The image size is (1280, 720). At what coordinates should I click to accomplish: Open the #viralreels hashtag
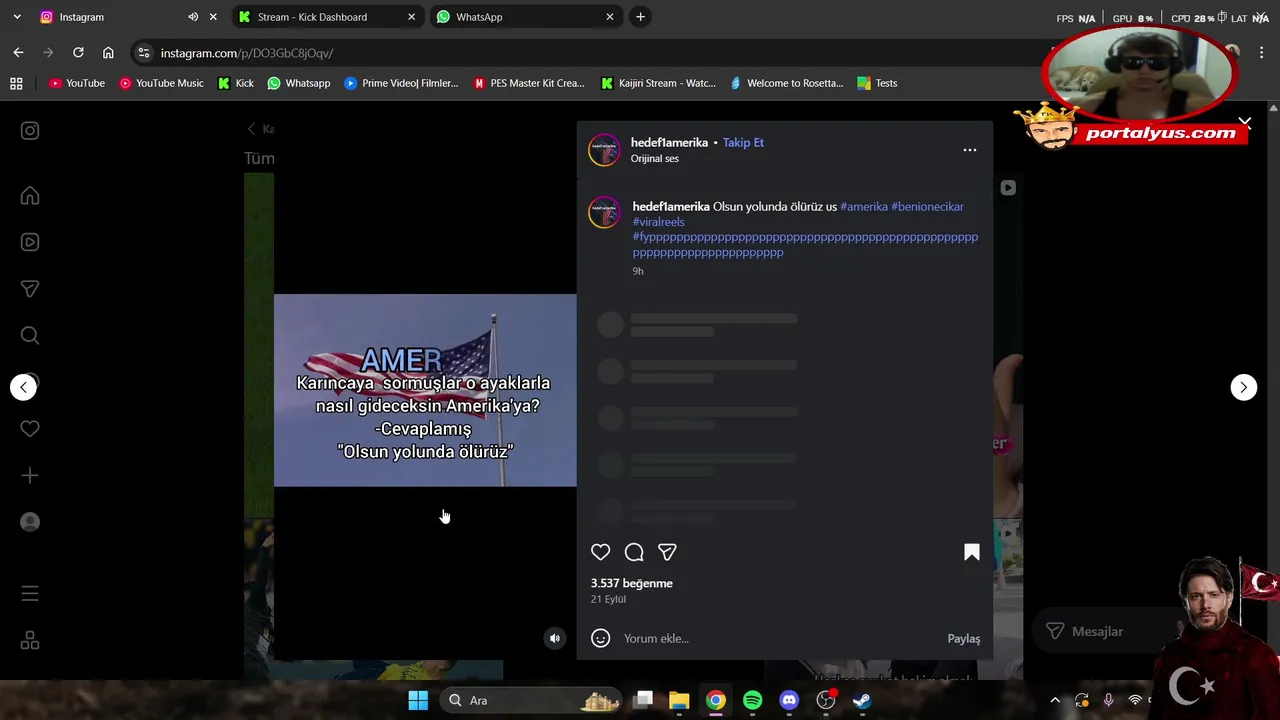click(658, 222)
